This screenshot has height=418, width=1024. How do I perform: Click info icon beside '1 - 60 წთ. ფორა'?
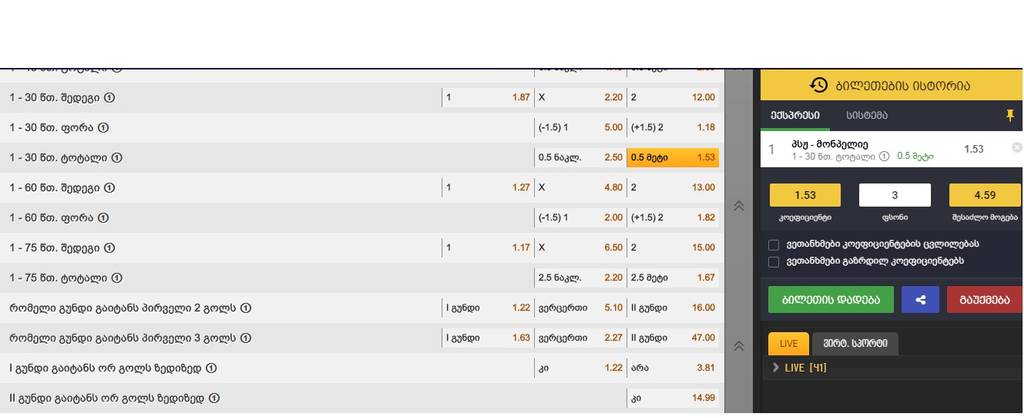pos(103,217)
